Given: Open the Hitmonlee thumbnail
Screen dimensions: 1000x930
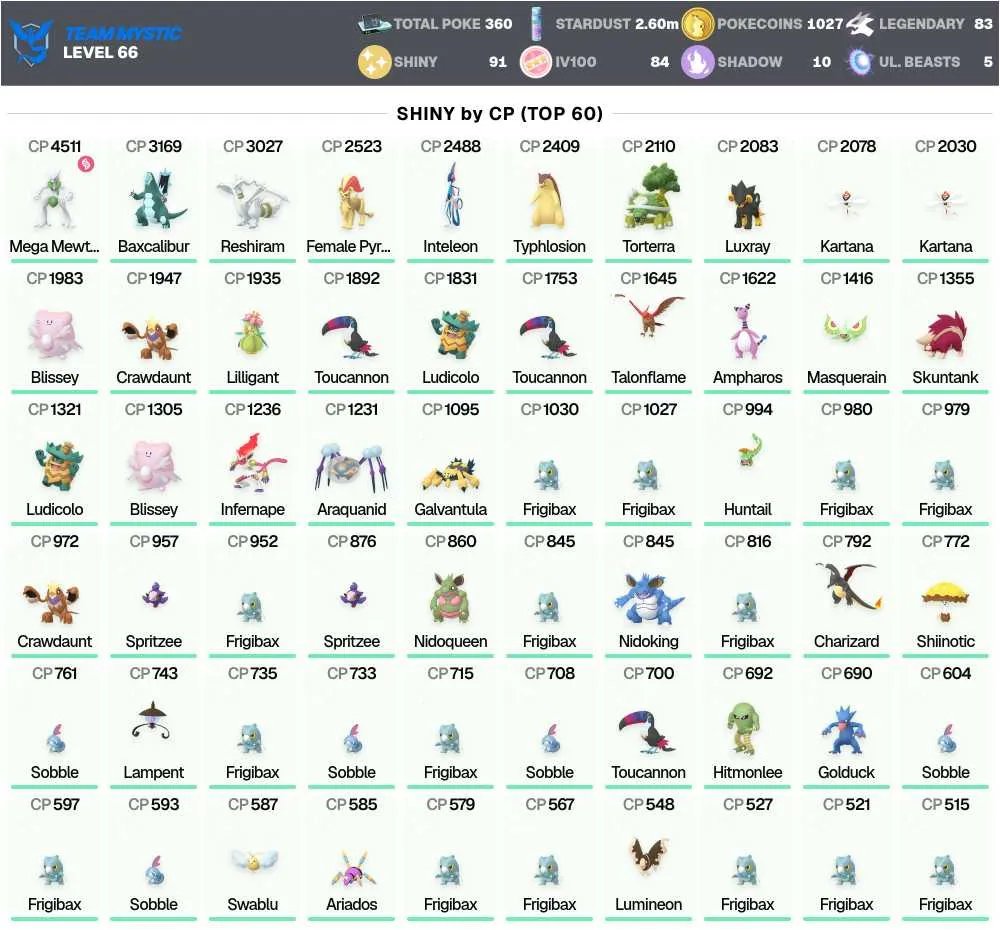Looking at the screenshot, I should (x=744, y=729).
